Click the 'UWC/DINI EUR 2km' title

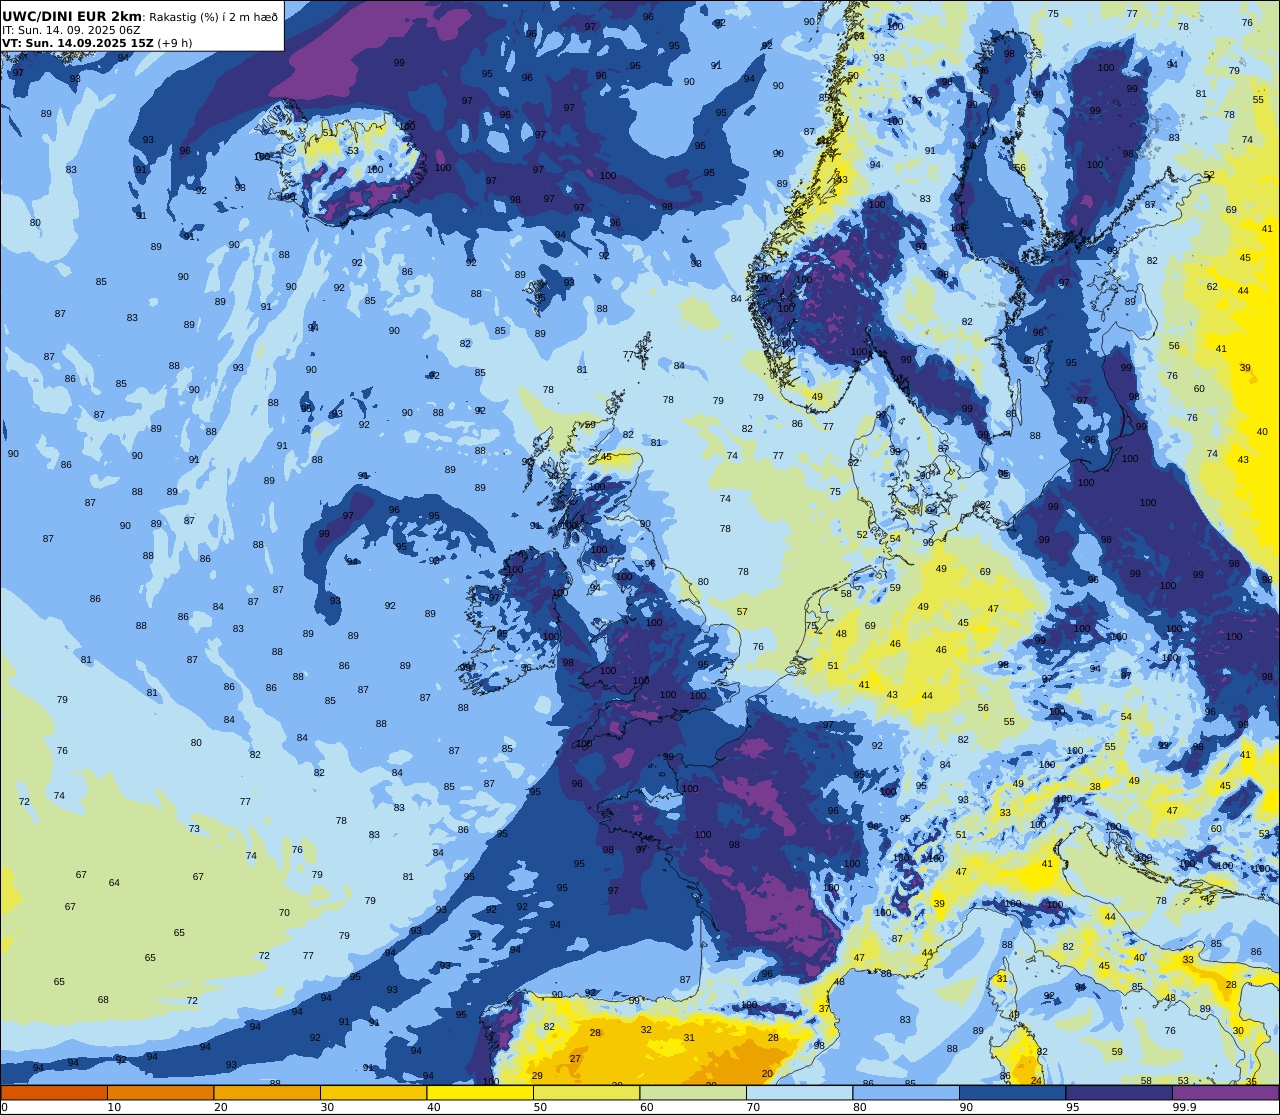(x=72, y=16)
